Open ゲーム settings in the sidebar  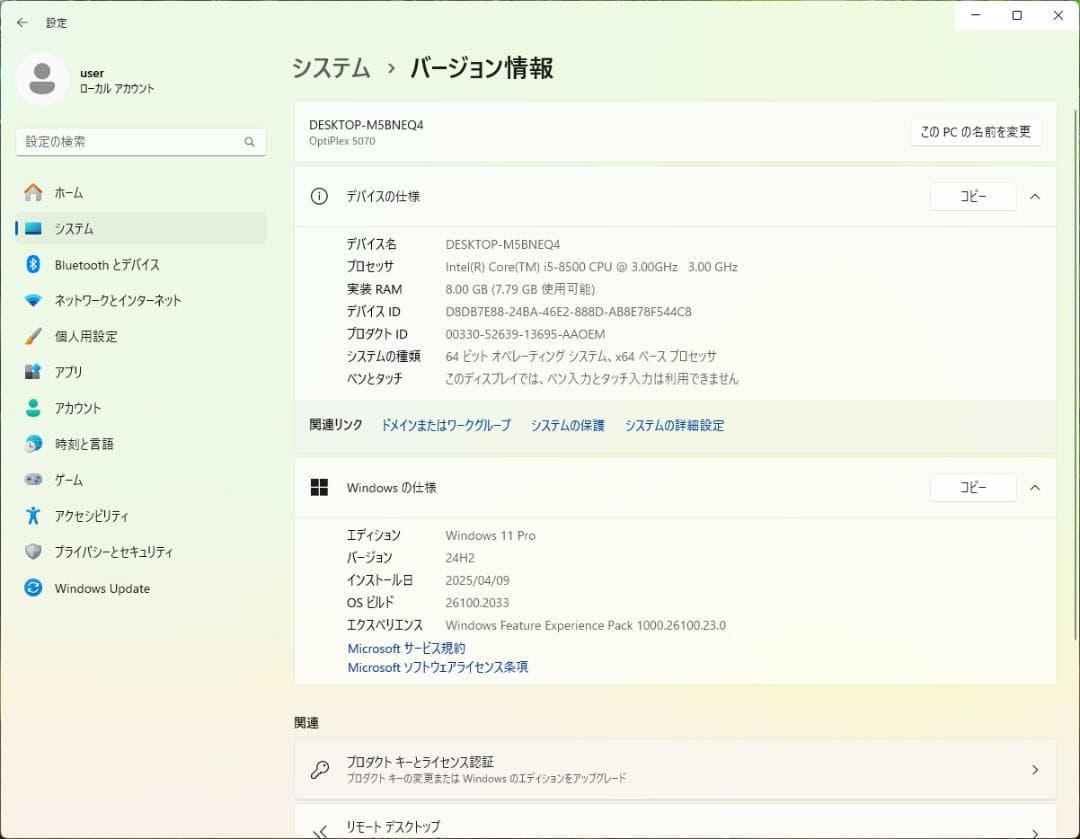pos(141,479)
